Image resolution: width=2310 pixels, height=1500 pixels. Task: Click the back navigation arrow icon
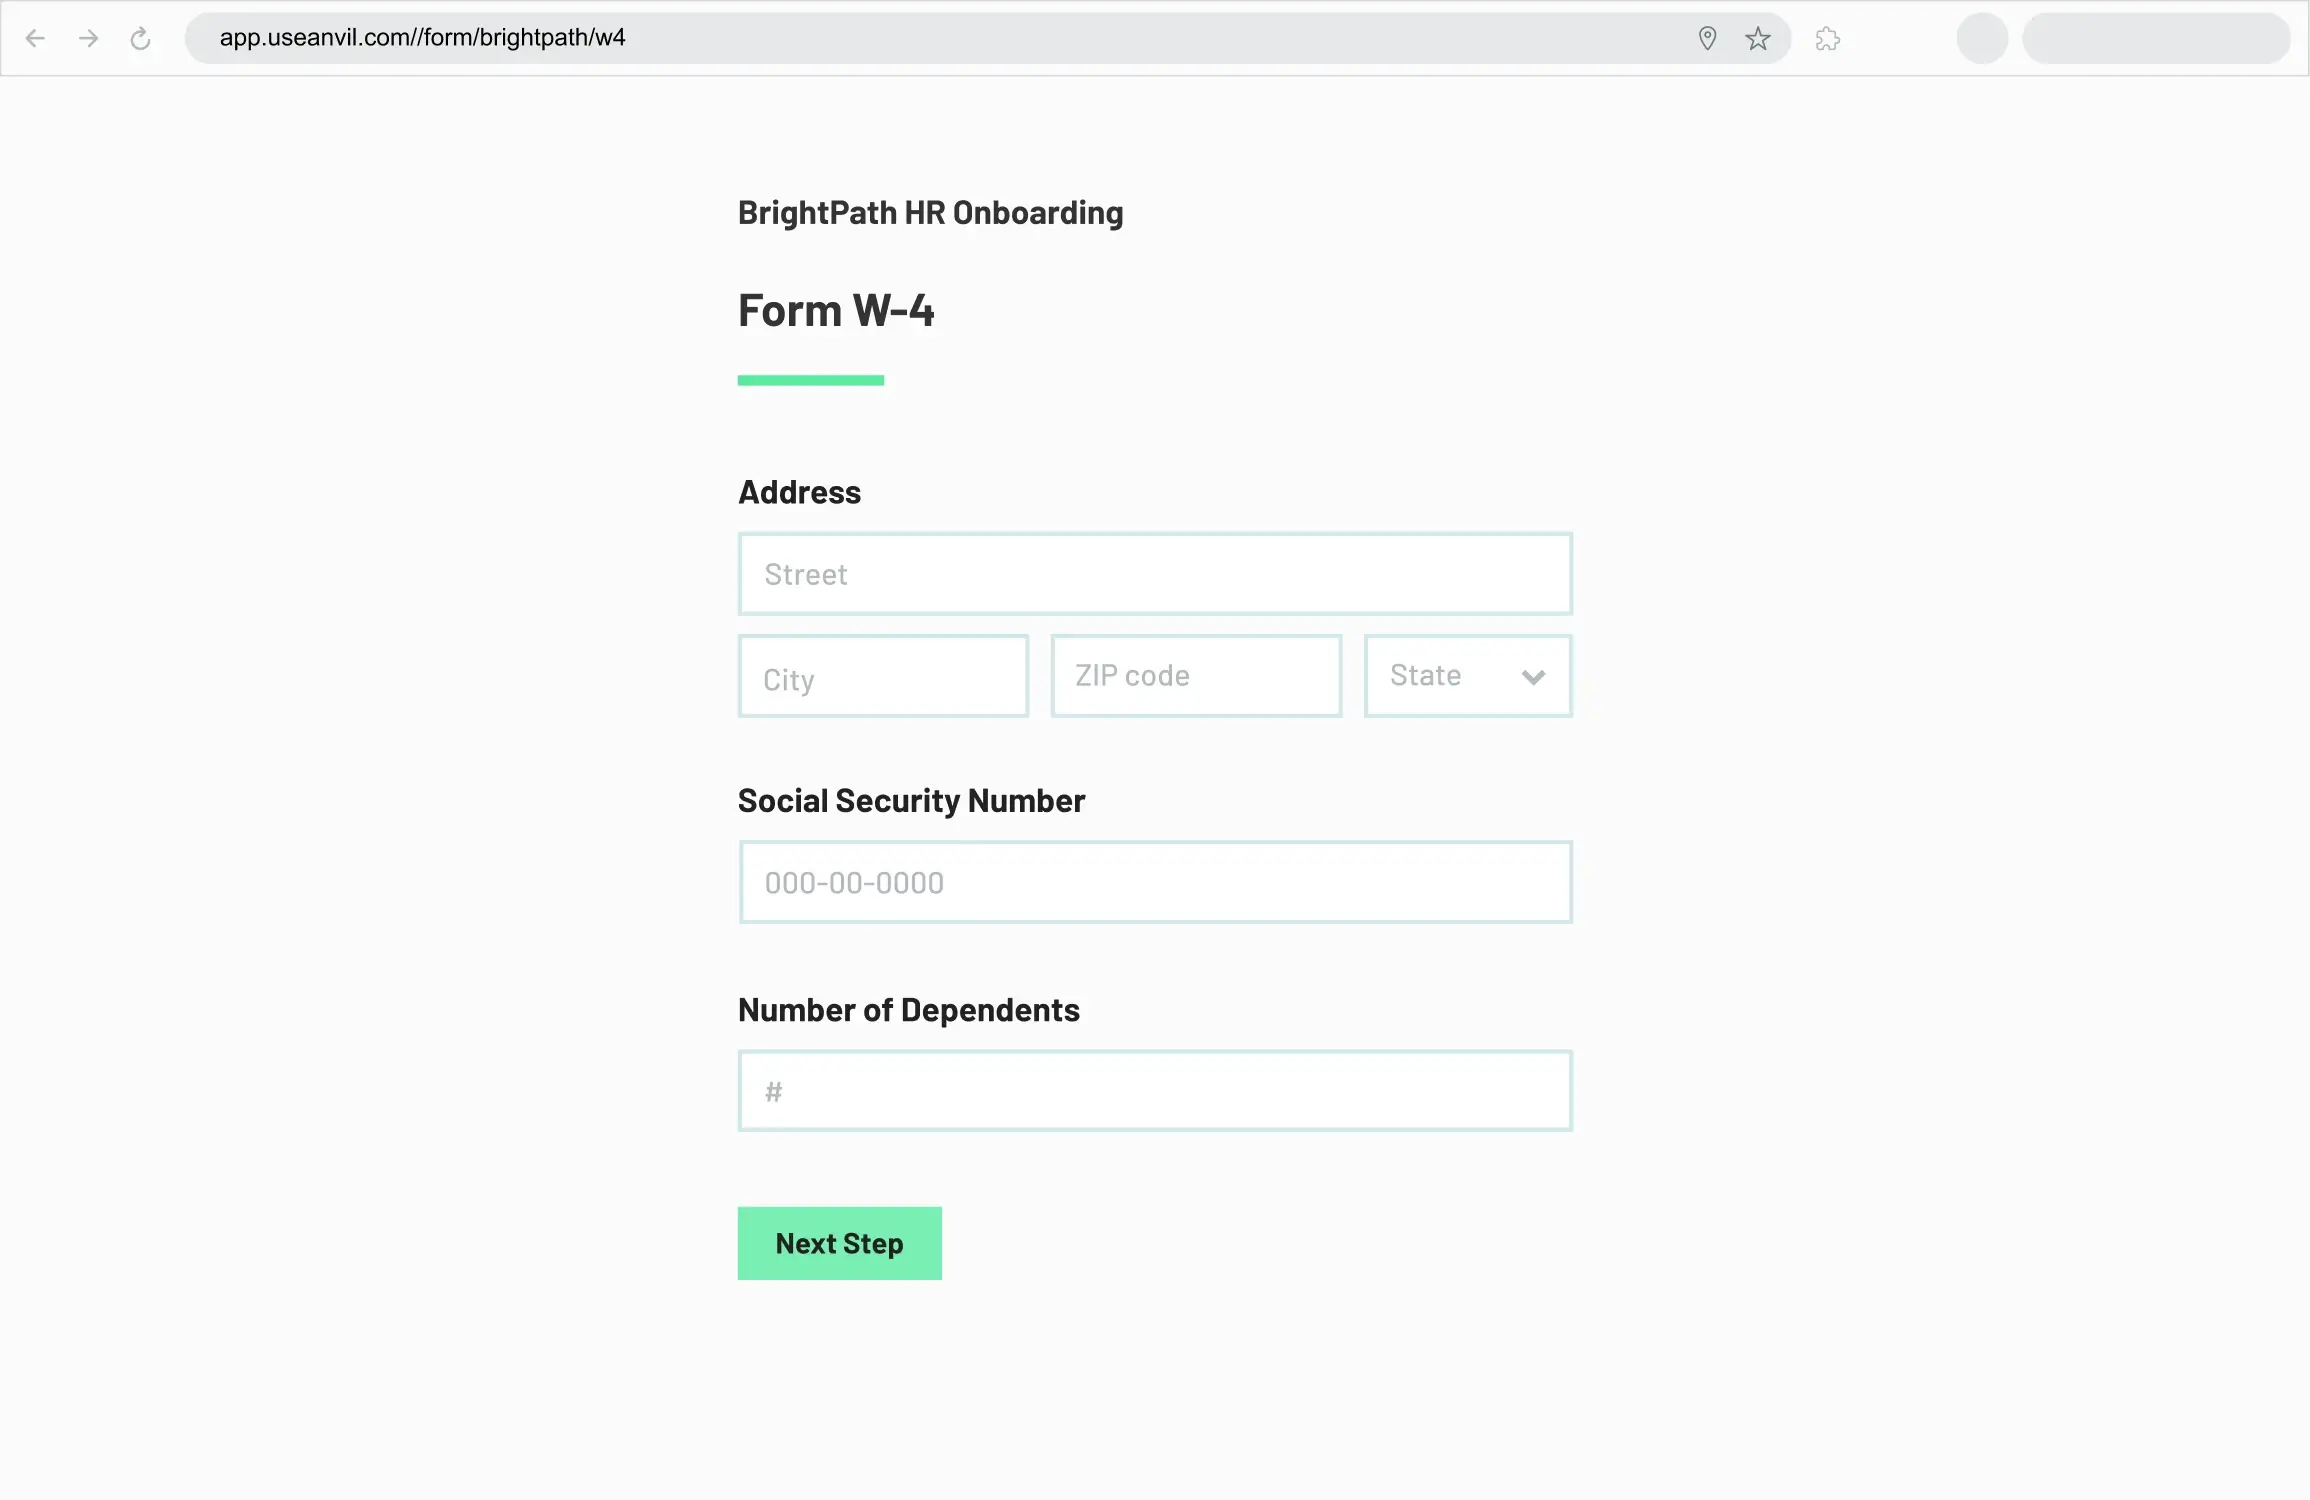click(x=34, y=37)
